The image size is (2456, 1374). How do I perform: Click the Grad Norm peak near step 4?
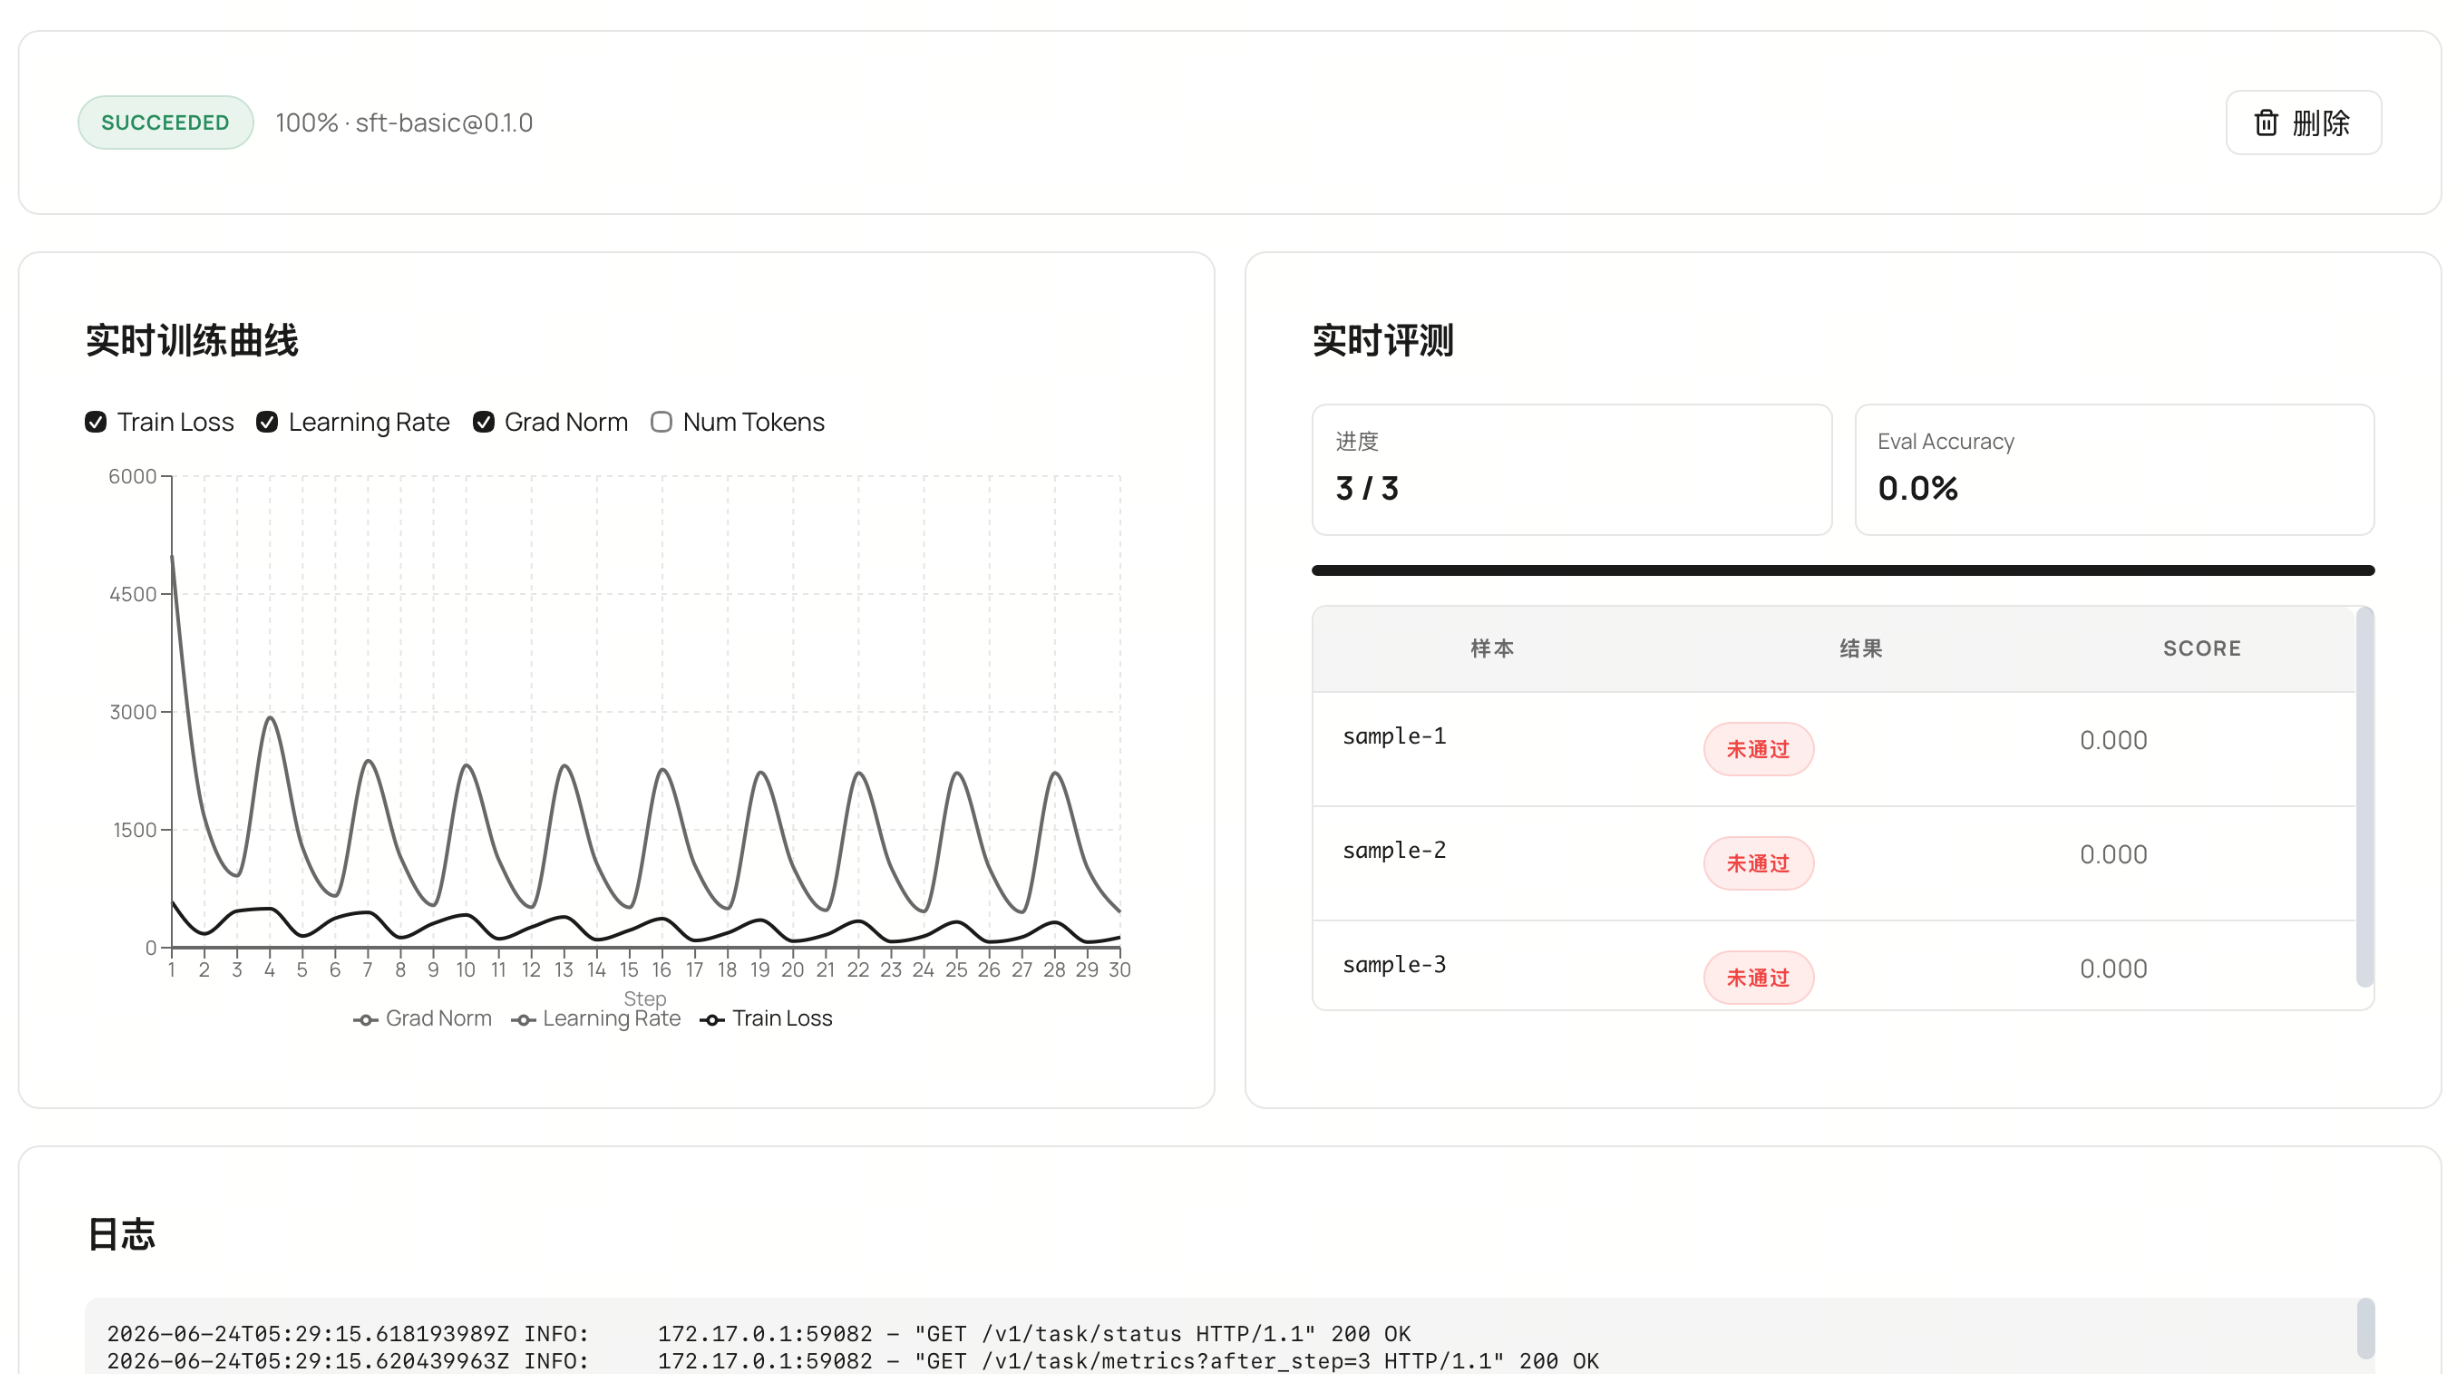click(x=270, y=718)
